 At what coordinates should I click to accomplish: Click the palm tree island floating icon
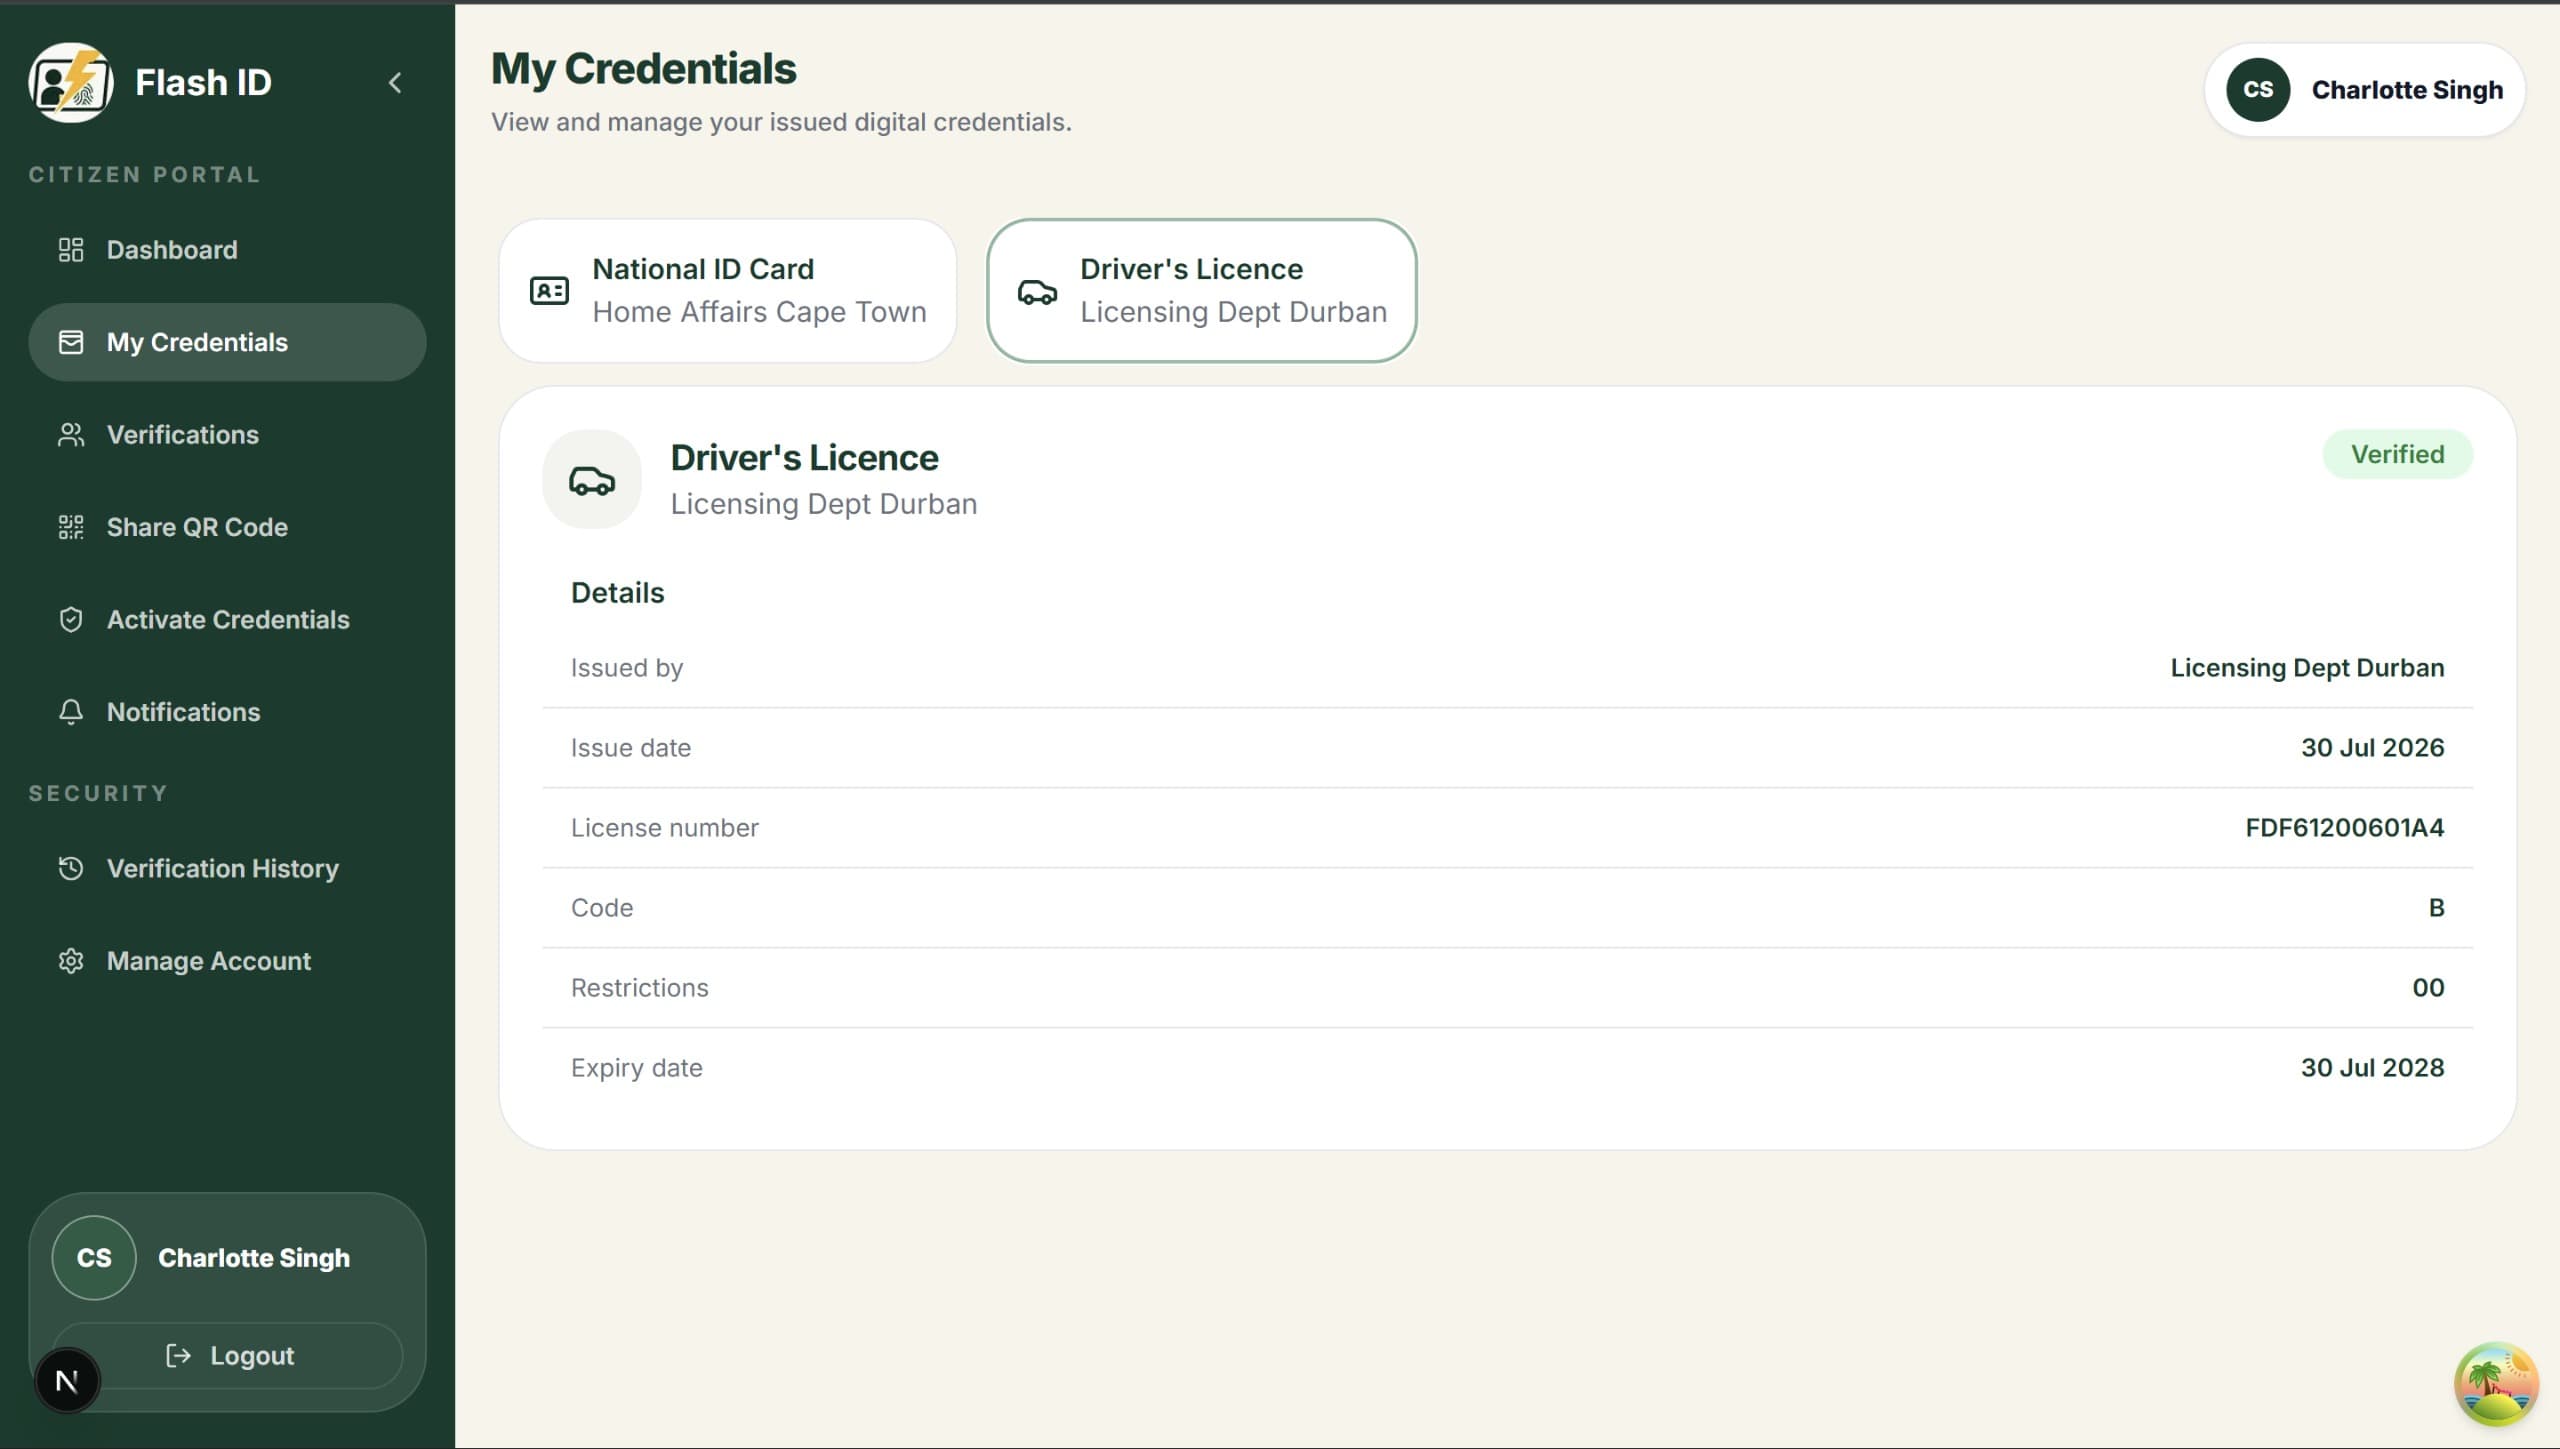(x=2496, y=1384)
